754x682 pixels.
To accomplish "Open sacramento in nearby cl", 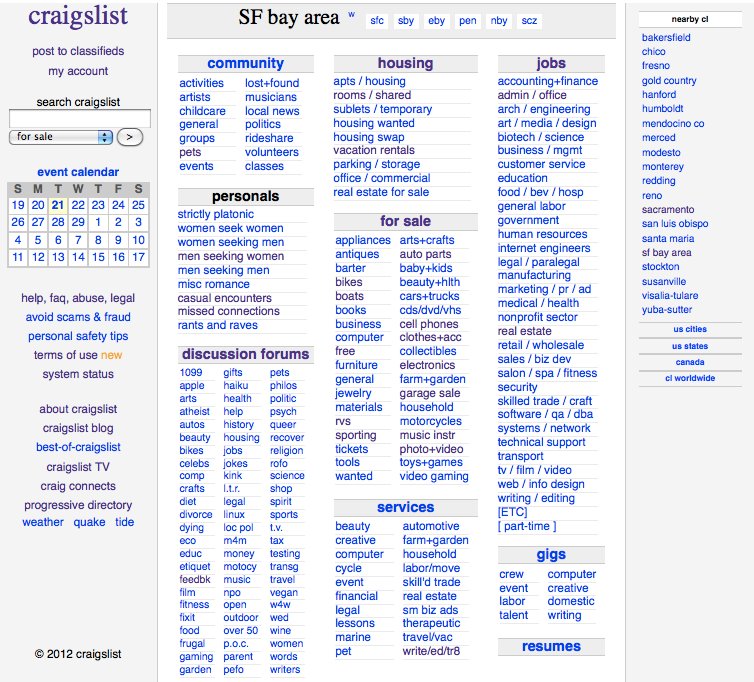I will [x=668, y=210].
